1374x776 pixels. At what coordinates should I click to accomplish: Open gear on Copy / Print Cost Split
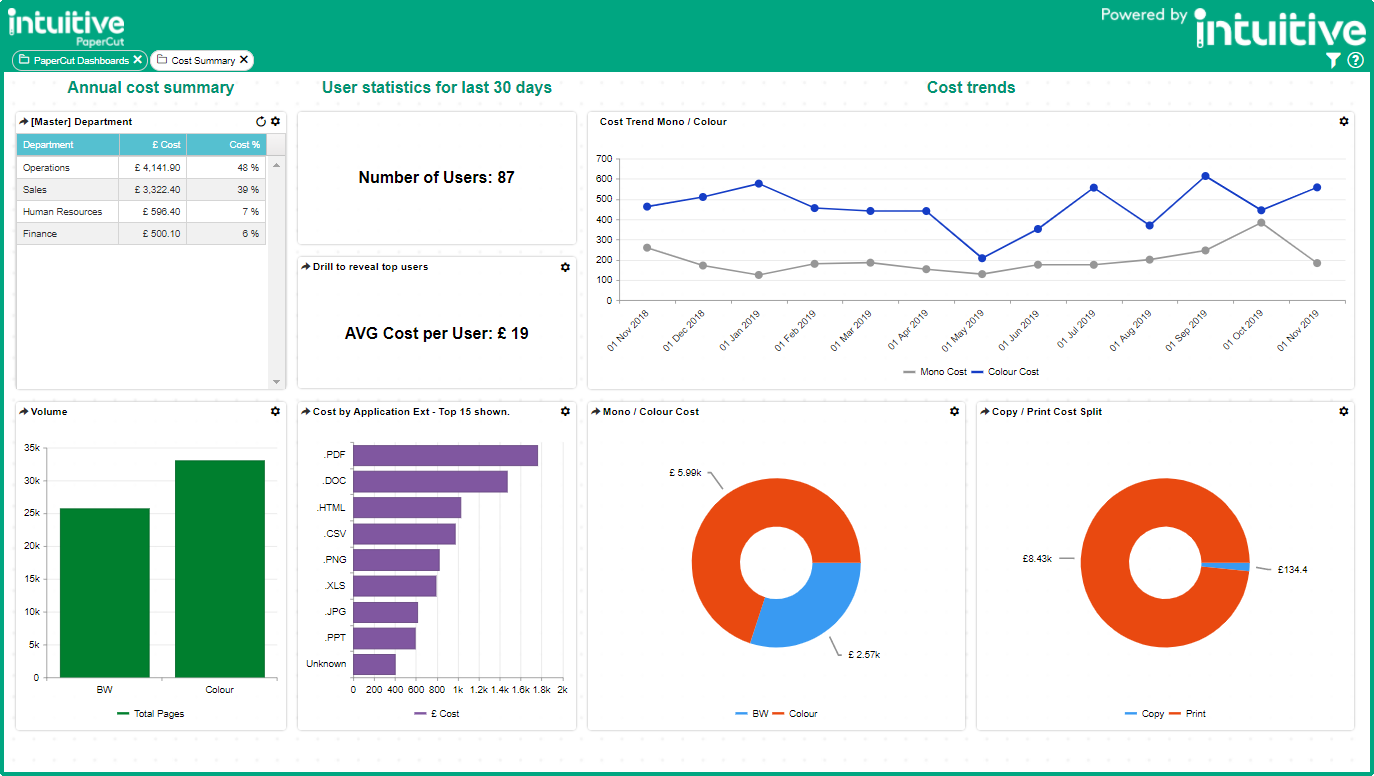[x=1344, y=411]
